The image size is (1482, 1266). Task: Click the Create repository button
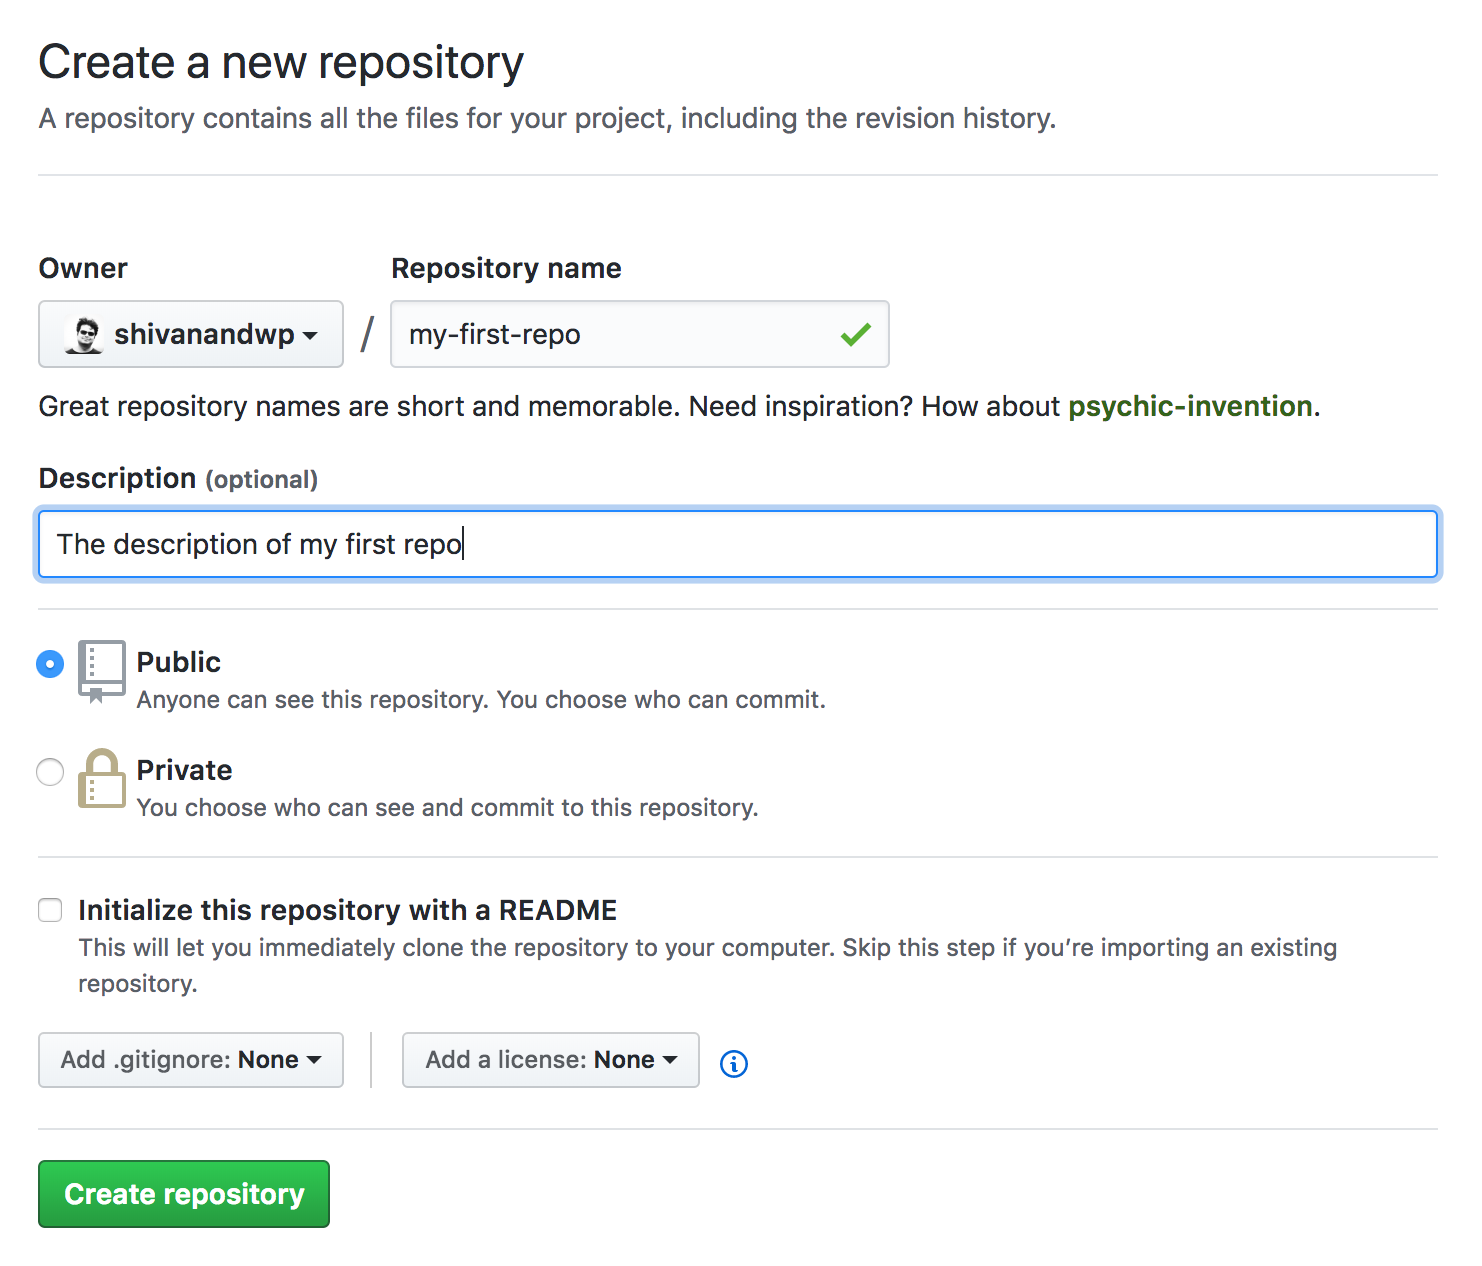[x=184, y=1194]
